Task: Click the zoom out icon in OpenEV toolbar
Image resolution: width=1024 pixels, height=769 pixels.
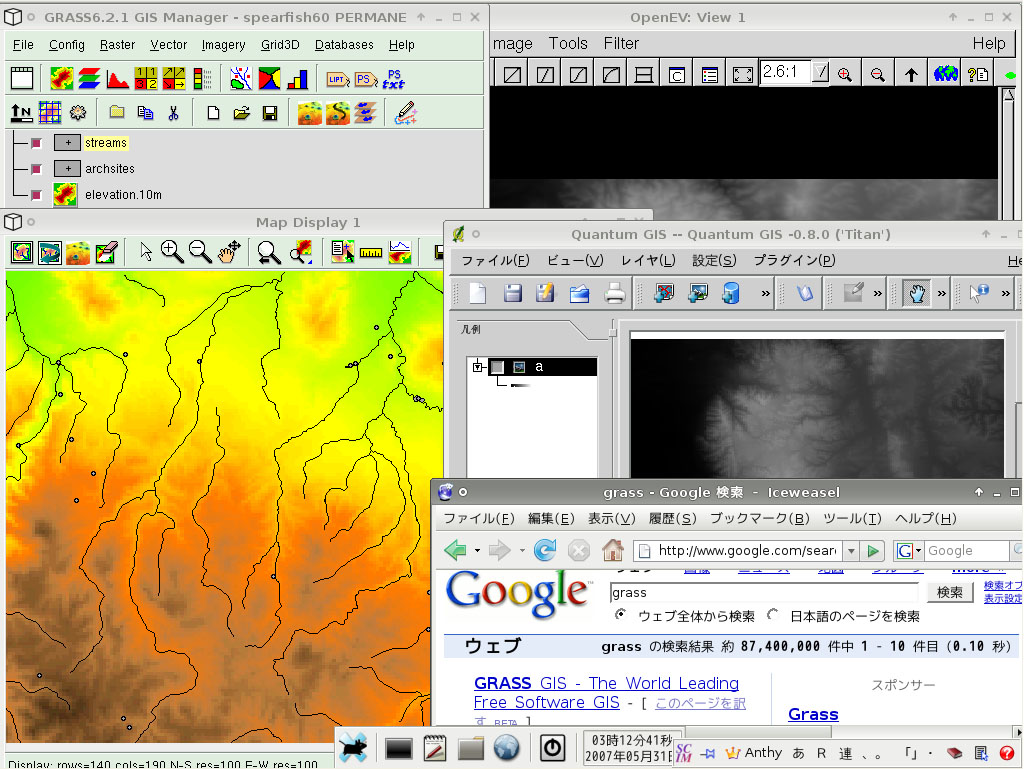Action: 877,74
